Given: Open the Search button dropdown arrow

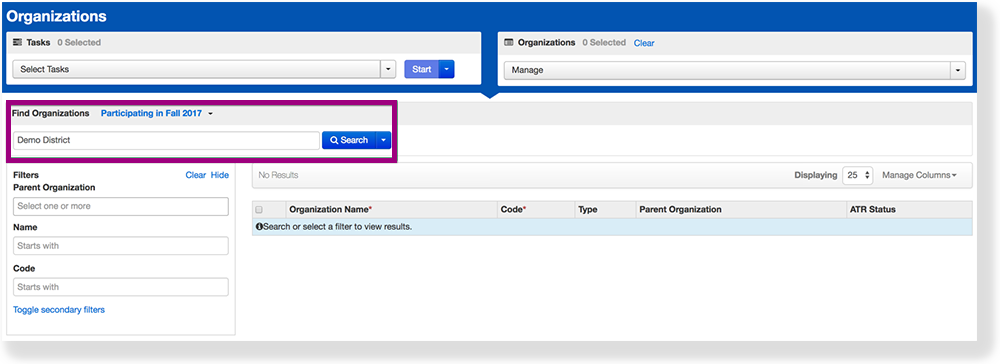Looking at the screenshot, I should coord(383,140).
